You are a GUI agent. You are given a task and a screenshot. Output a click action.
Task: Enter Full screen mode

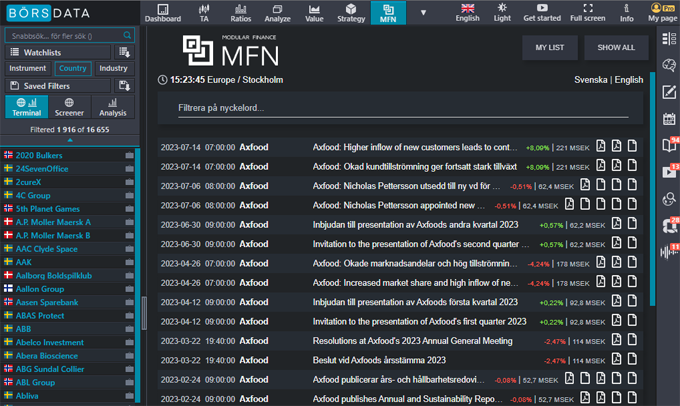pyautogui.click(x=588, y=13)
